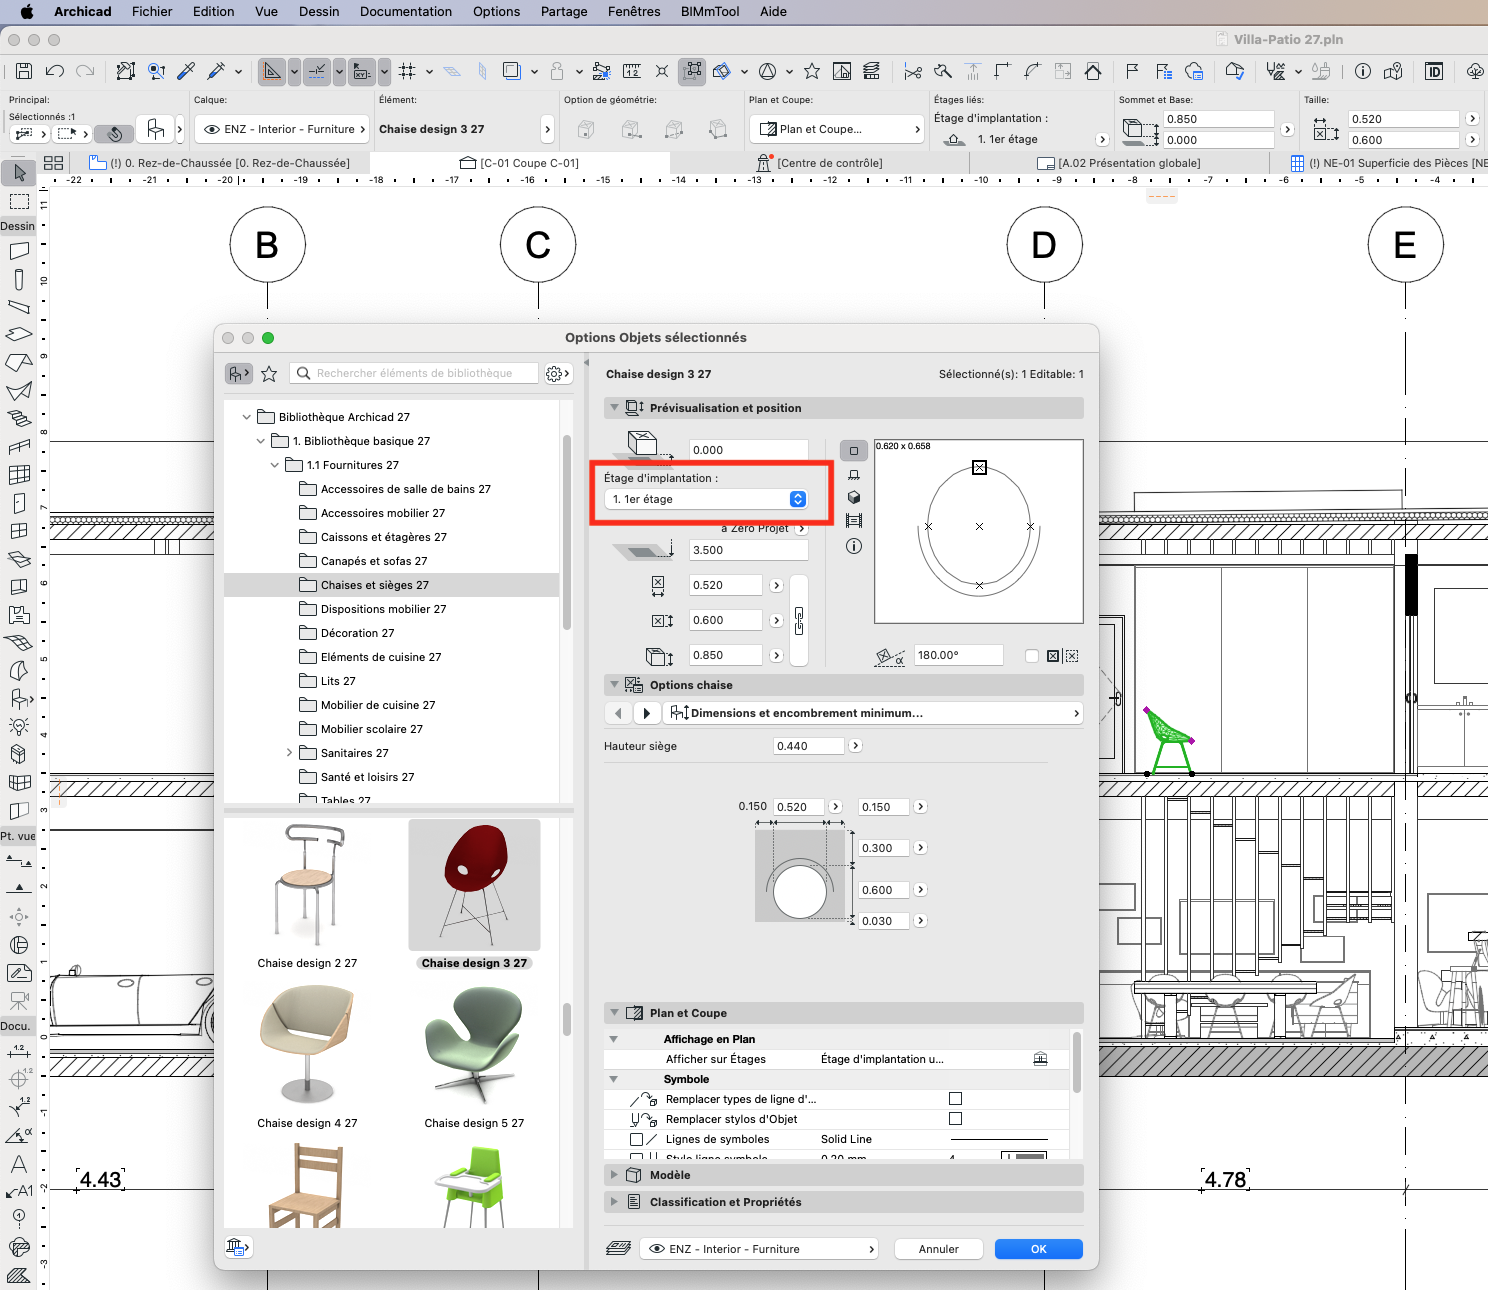Switch to the C-01 Coupe tab
Viewport: 1488px width, 1290px height.
pos(520,163)
